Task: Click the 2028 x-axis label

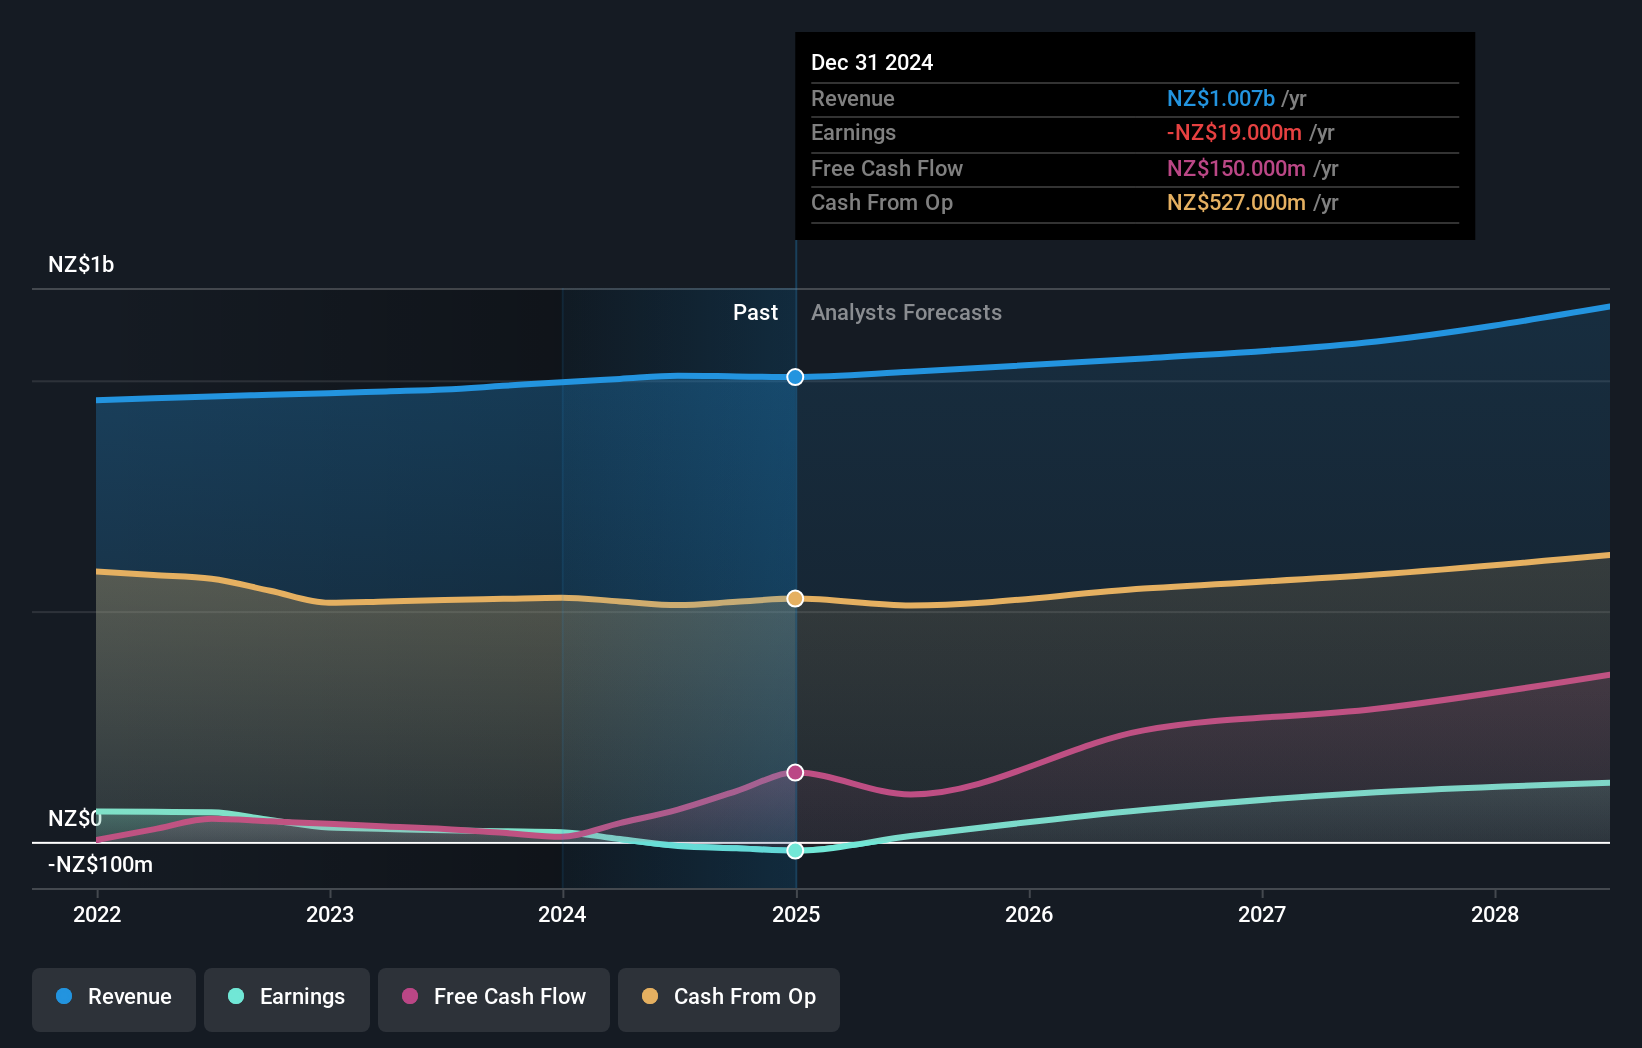Action: click(1495, 914)
